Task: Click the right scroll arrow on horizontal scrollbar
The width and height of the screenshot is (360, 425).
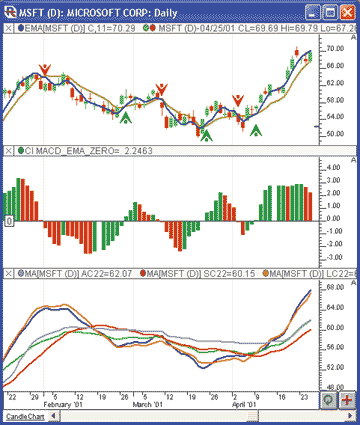Action: coord(350,416)
